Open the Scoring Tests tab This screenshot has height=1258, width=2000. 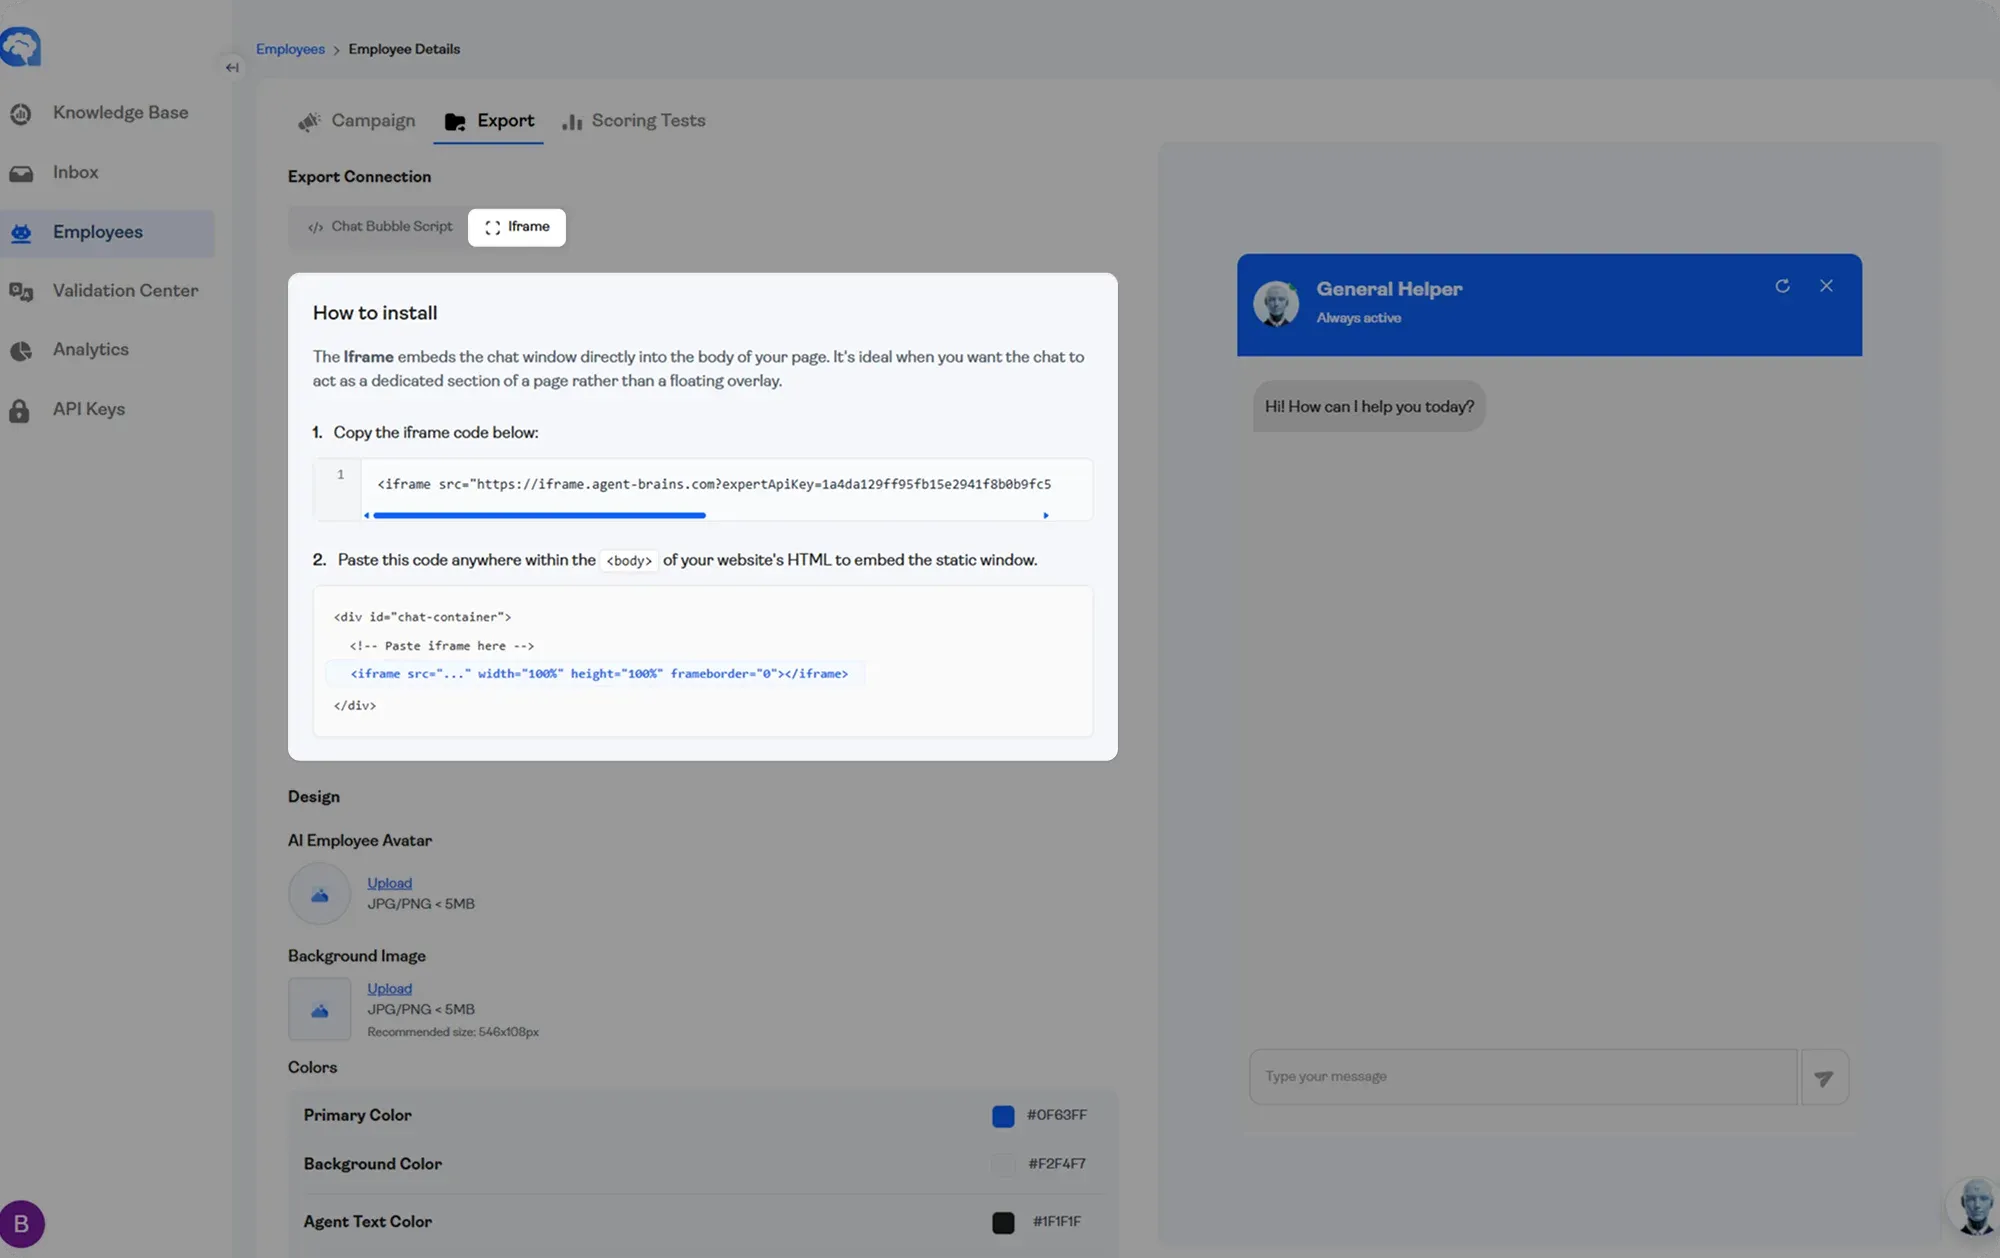click(x=634, y=121)
